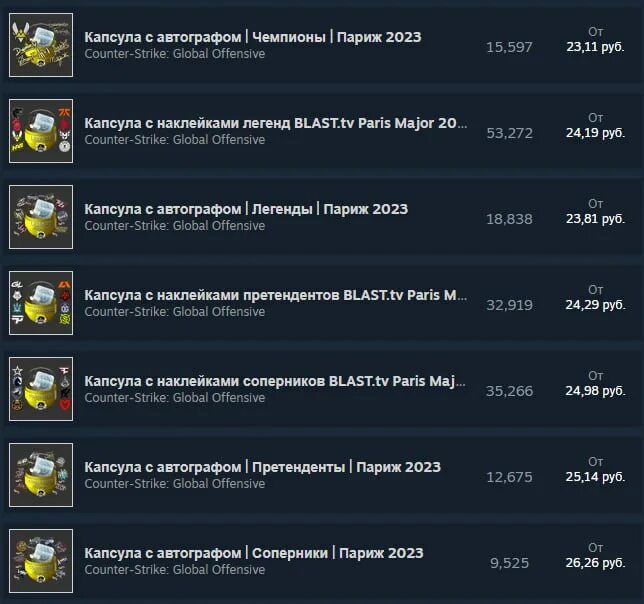Click 'Капсула с наклейками соперников' title
The width and height of the screenshot is (644, 604).
(x=275, y=381)
